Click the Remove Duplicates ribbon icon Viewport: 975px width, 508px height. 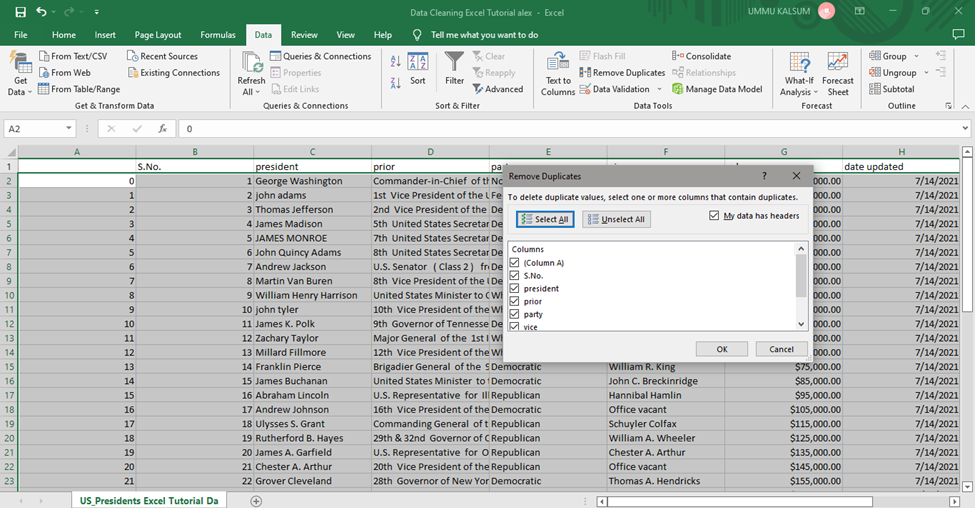coord(586,73)
